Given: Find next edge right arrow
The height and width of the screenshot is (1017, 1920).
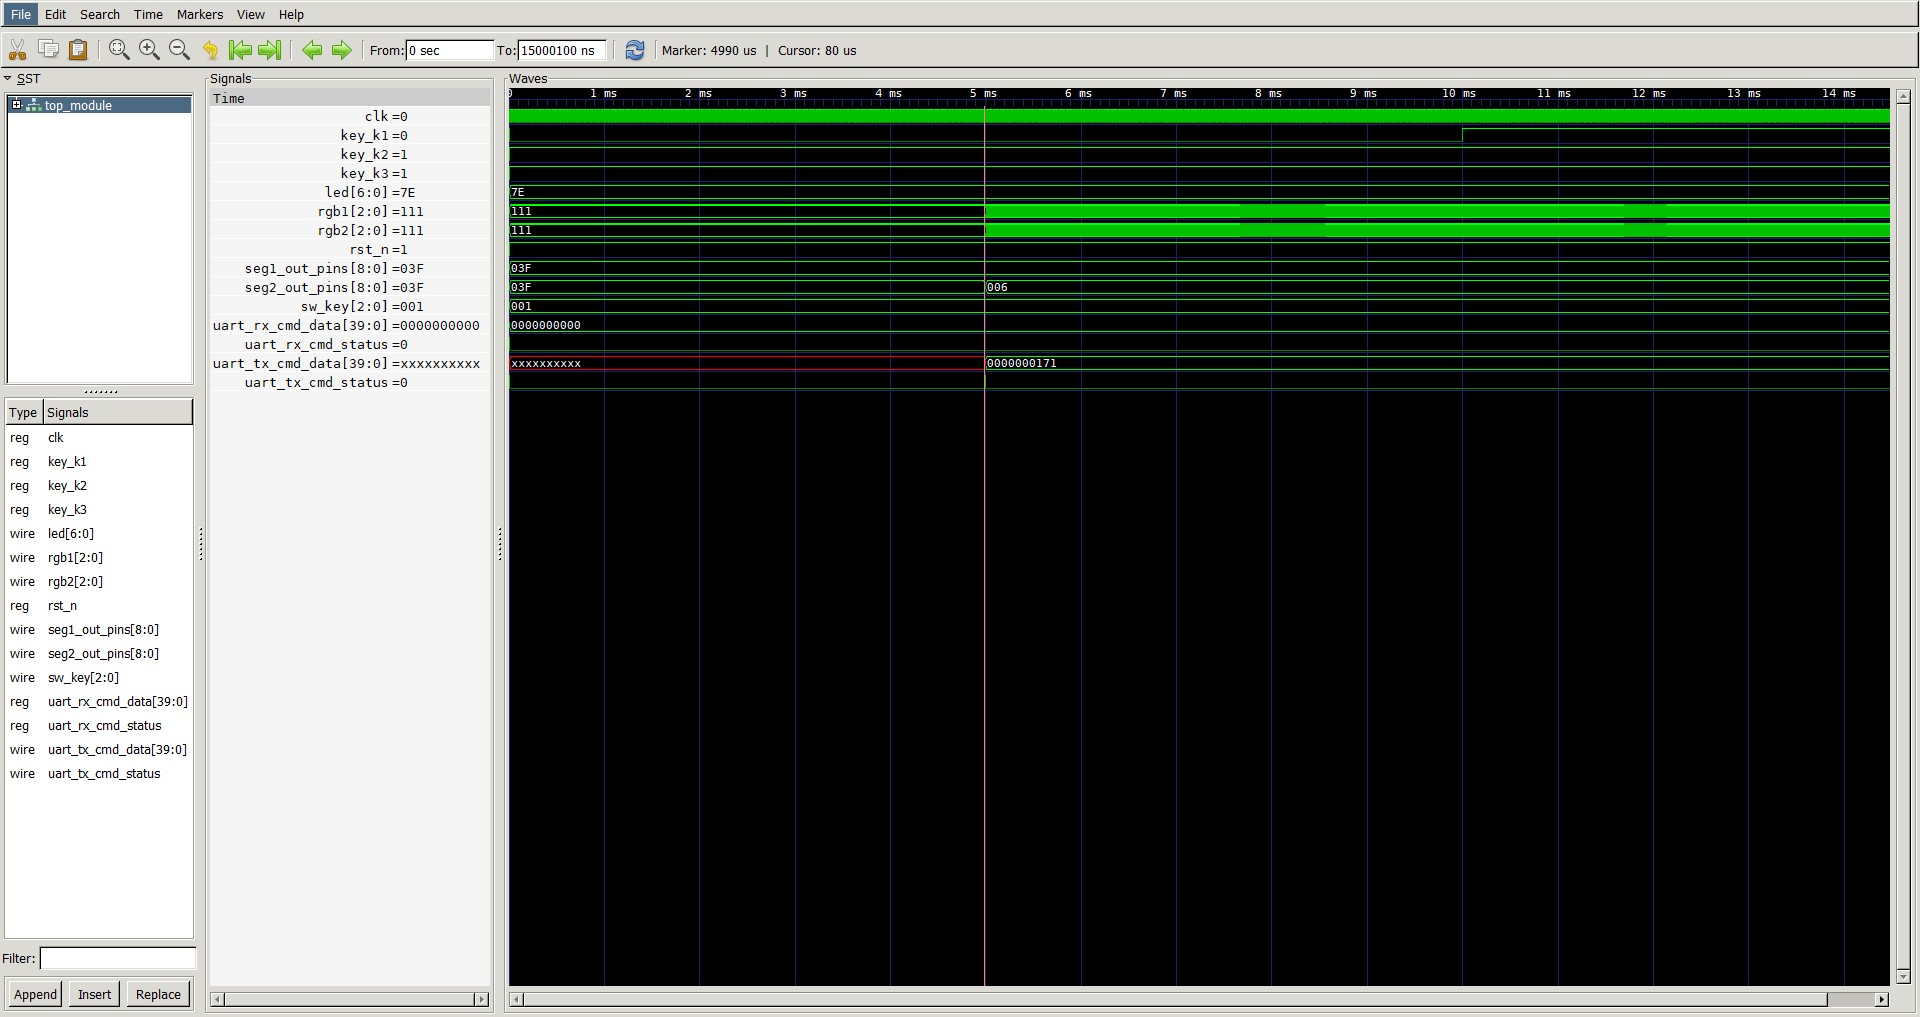Looking at the screenshot, I should (x=342, y=50).
